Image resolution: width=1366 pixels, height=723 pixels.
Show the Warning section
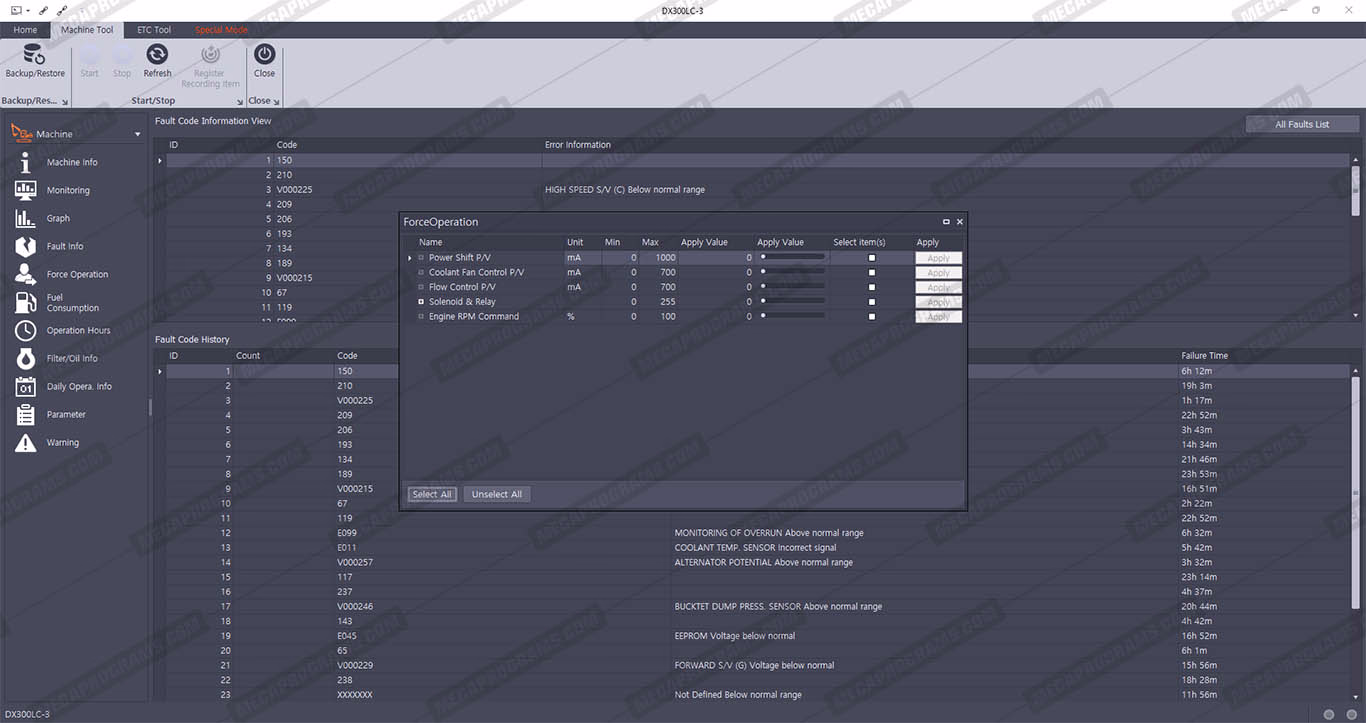62,442
